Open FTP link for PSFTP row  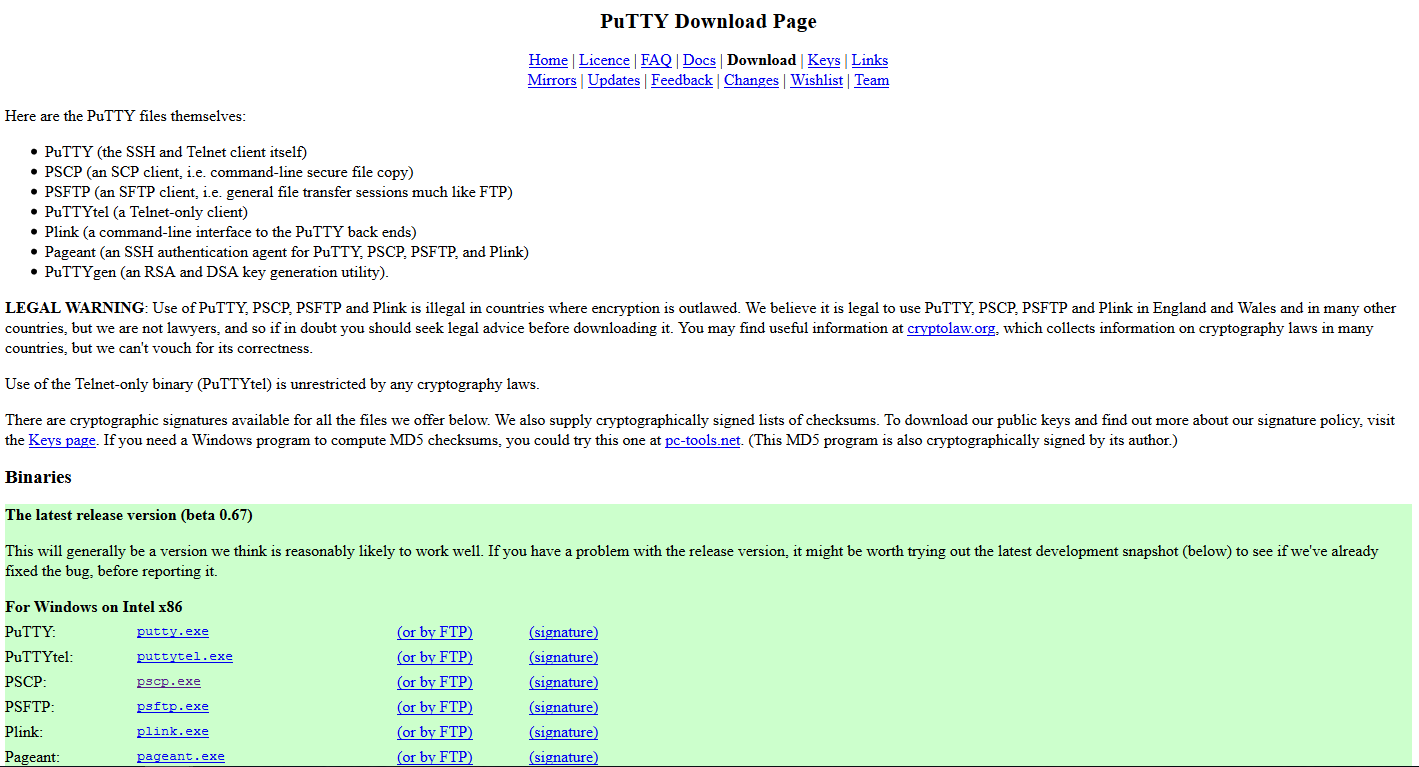coord(435,707)
